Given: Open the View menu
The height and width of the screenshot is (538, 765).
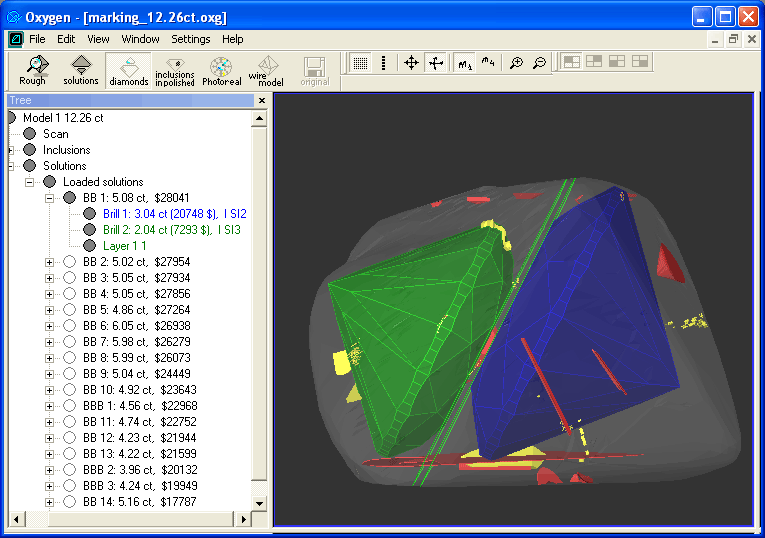Looking at the screenshot, I should (x=98, y=39).
